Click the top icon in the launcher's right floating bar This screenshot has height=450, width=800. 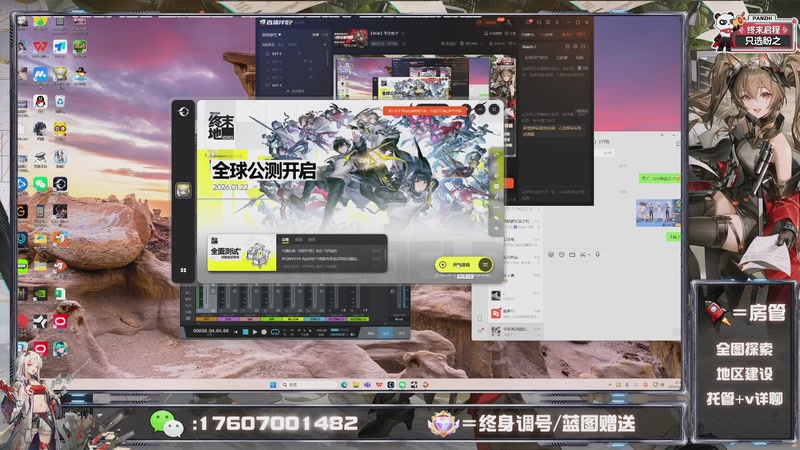tap(496, 155)
